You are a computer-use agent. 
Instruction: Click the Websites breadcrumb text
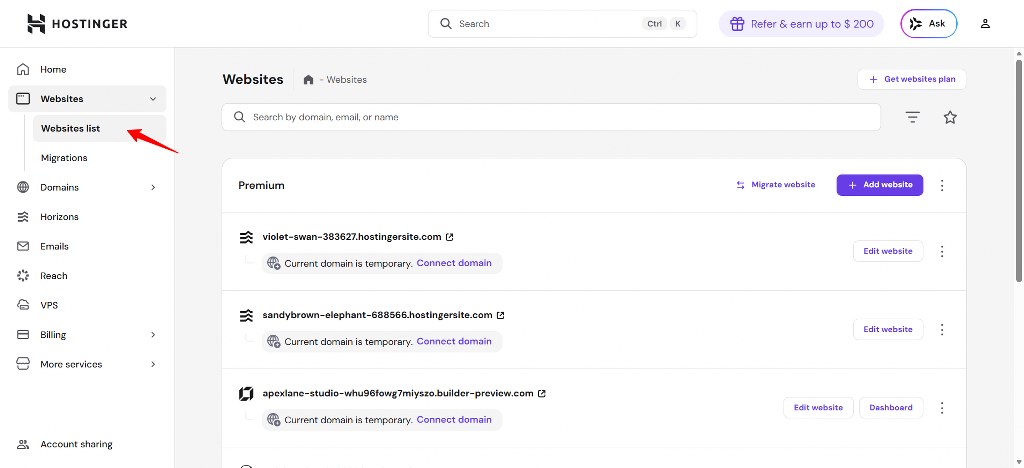tap(347, 80)
